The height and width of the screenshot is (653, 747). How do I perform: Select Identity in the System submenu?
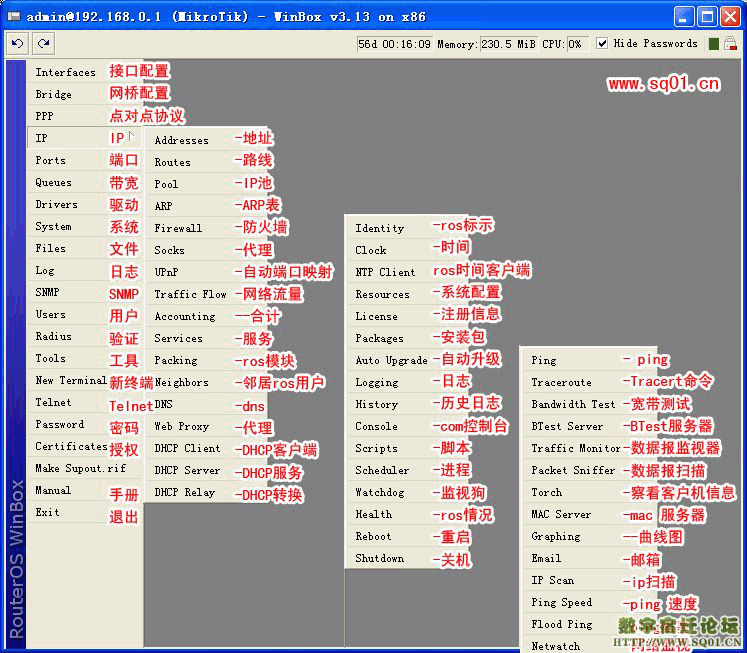pos(408,228)
